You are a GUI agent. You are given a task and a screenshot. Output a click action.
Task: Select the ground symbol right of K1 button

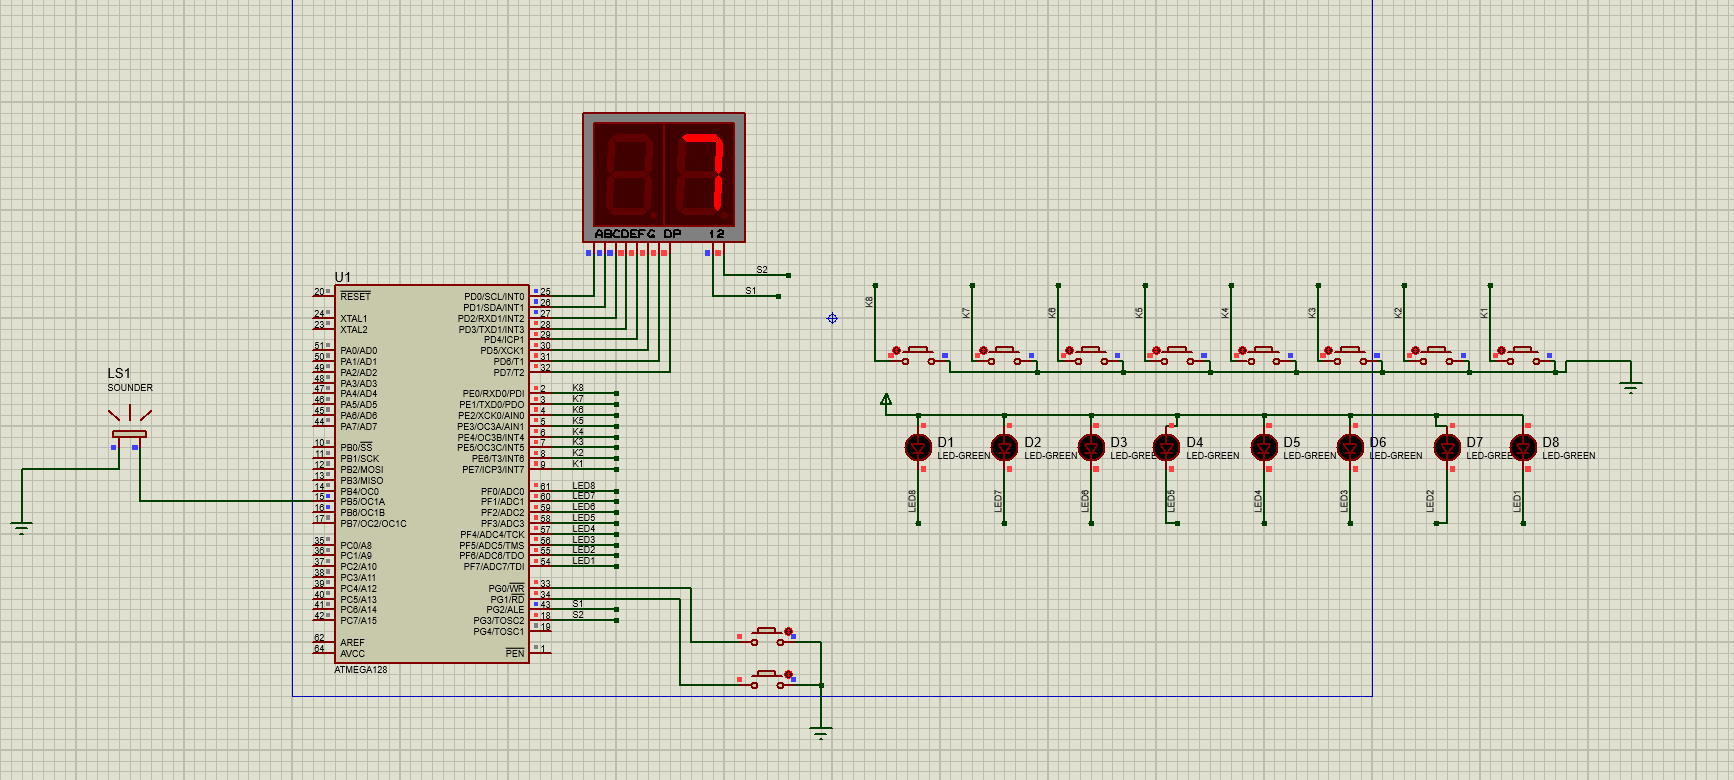pyautogui.click(x=1631, y=387)
